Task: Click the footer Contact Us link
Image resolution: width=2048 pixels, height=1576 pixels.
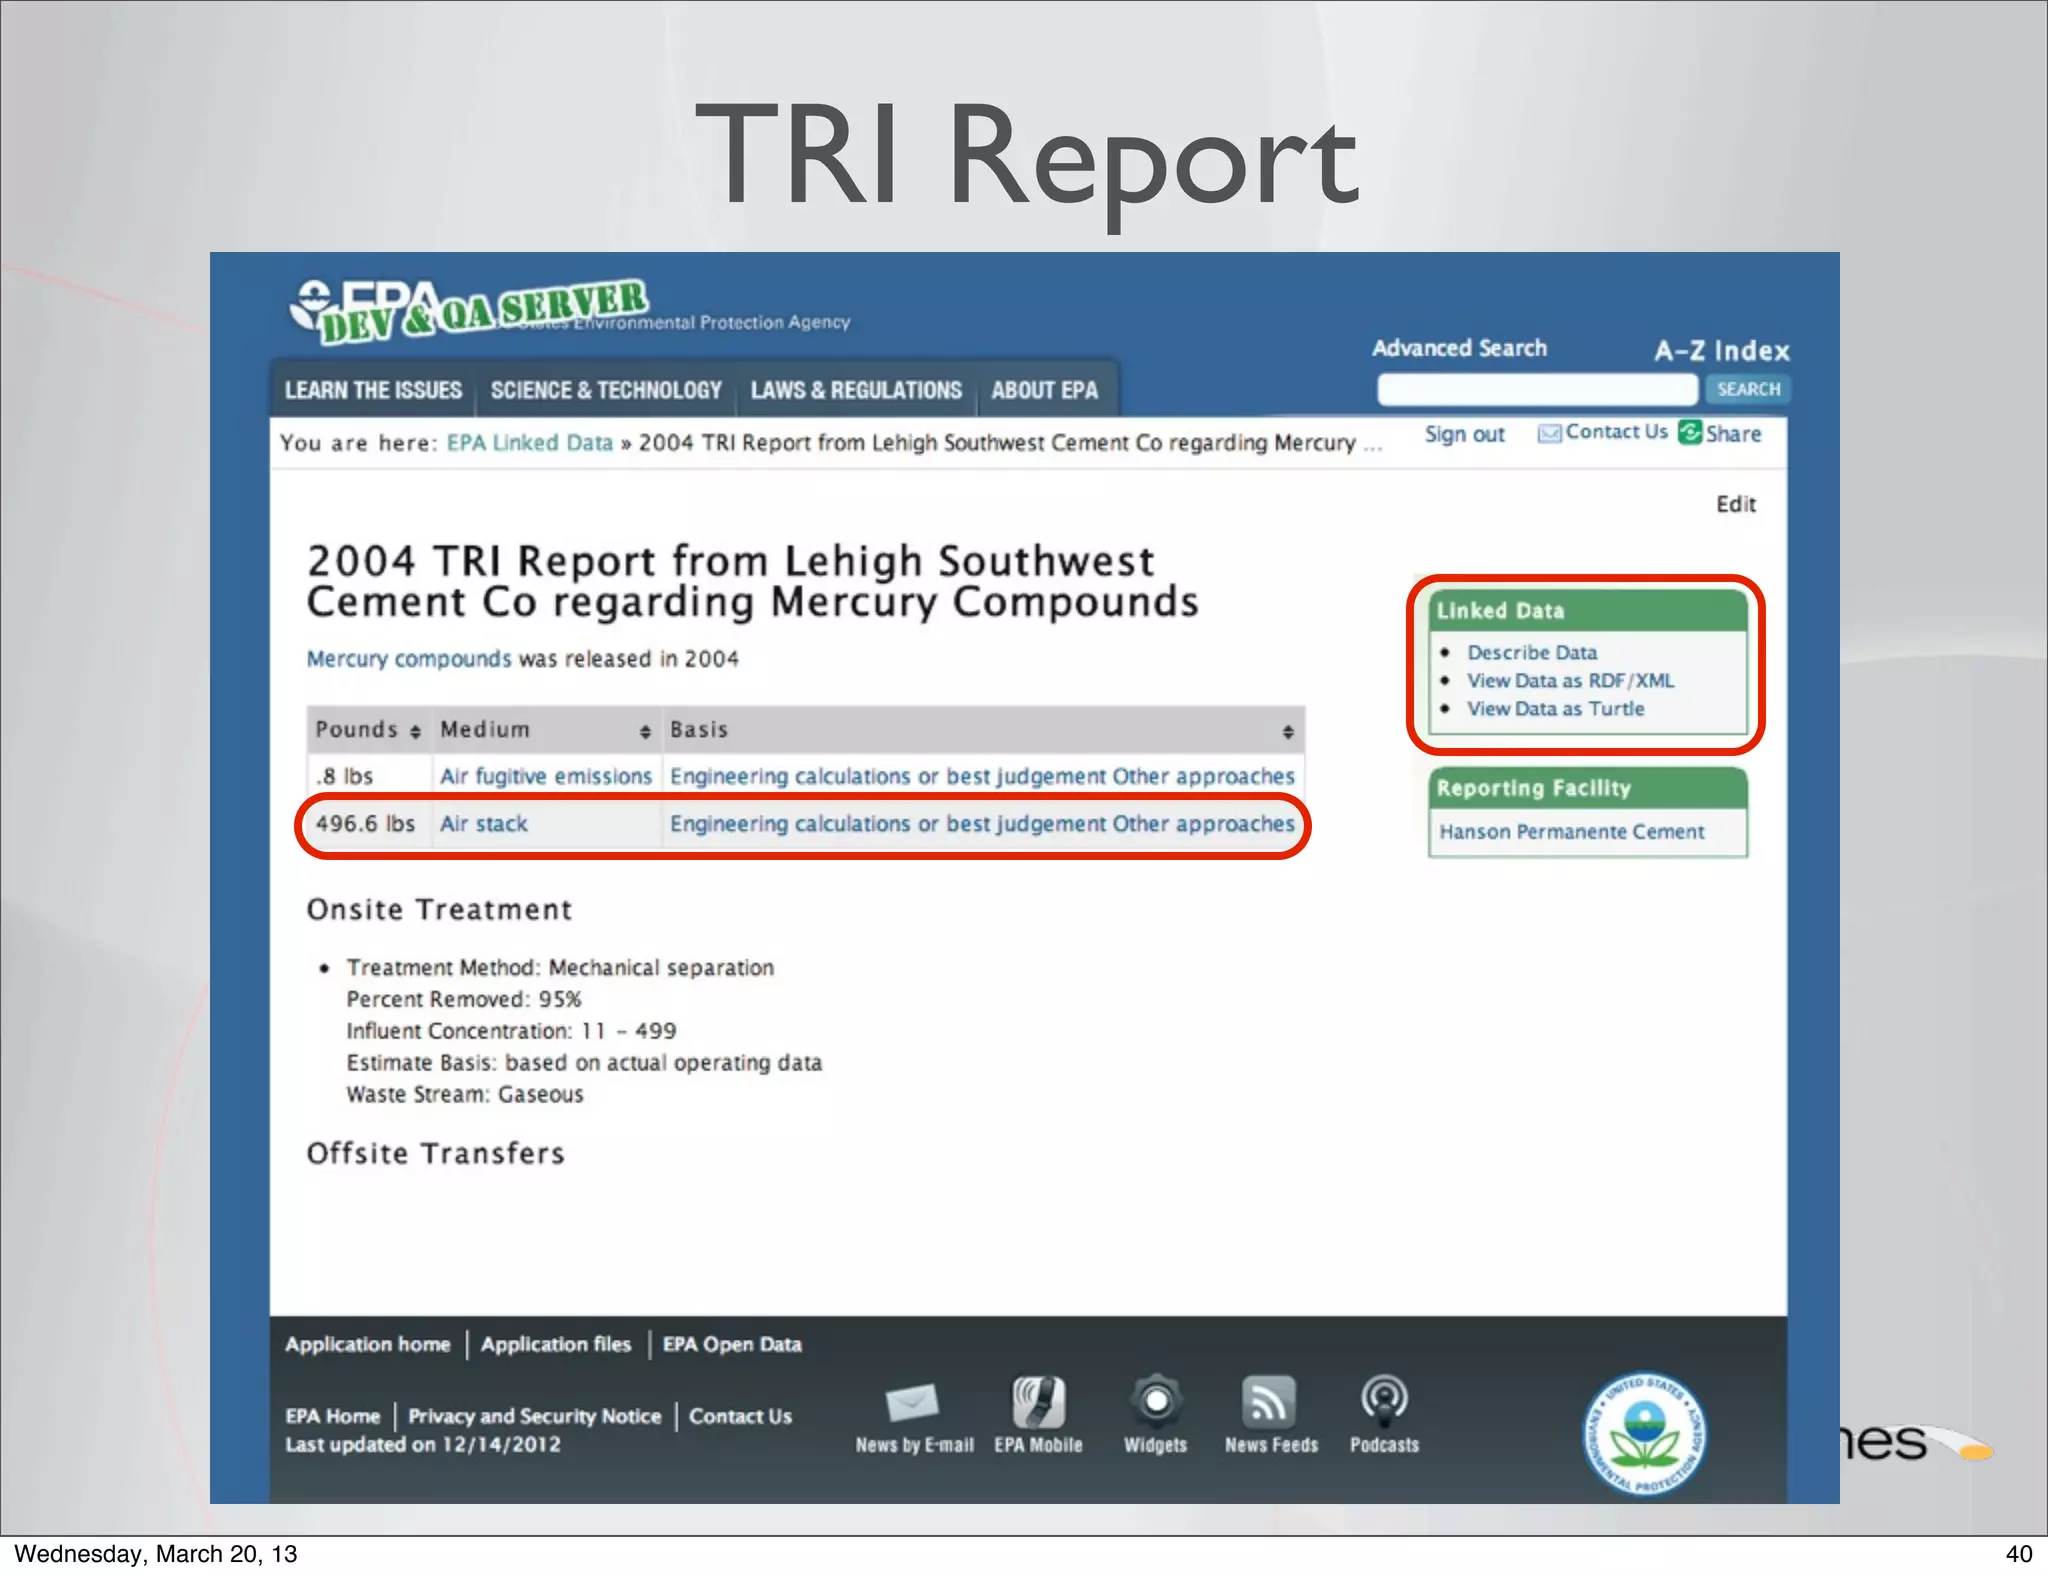Action: tap(740, 1416)
